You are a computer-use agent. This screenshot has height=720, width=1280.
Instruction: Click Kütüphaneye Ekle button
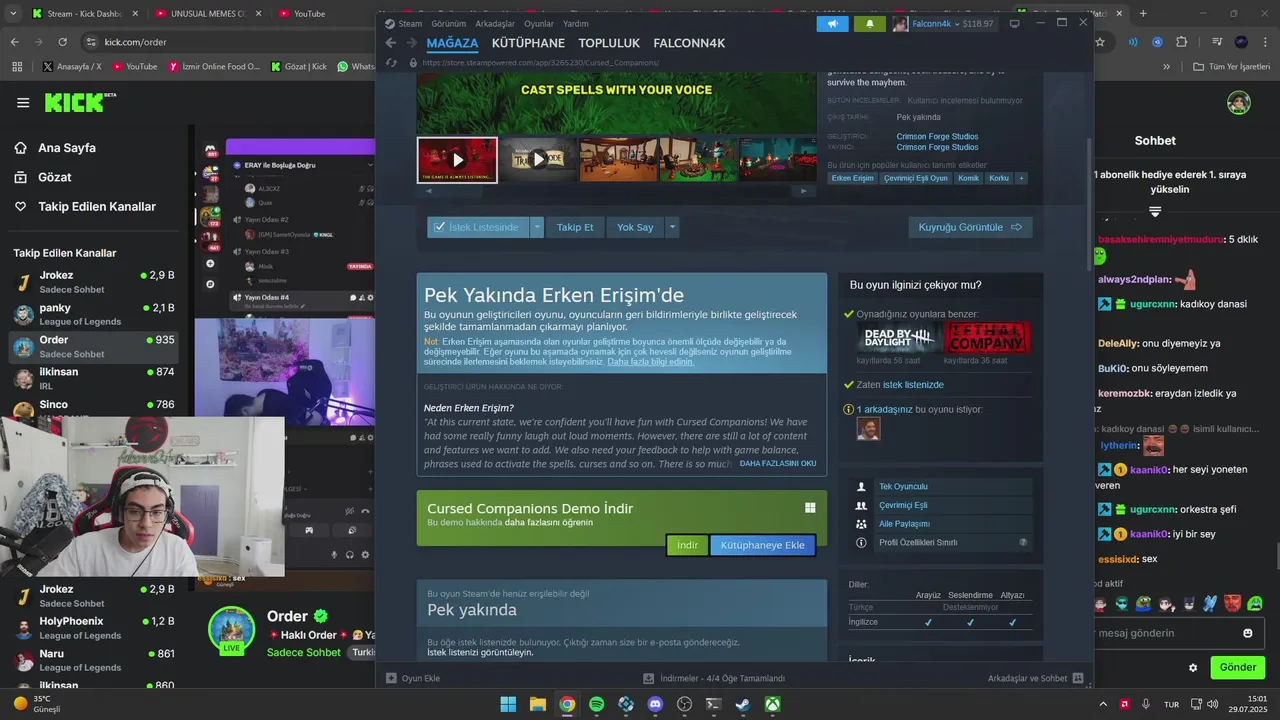762,545
